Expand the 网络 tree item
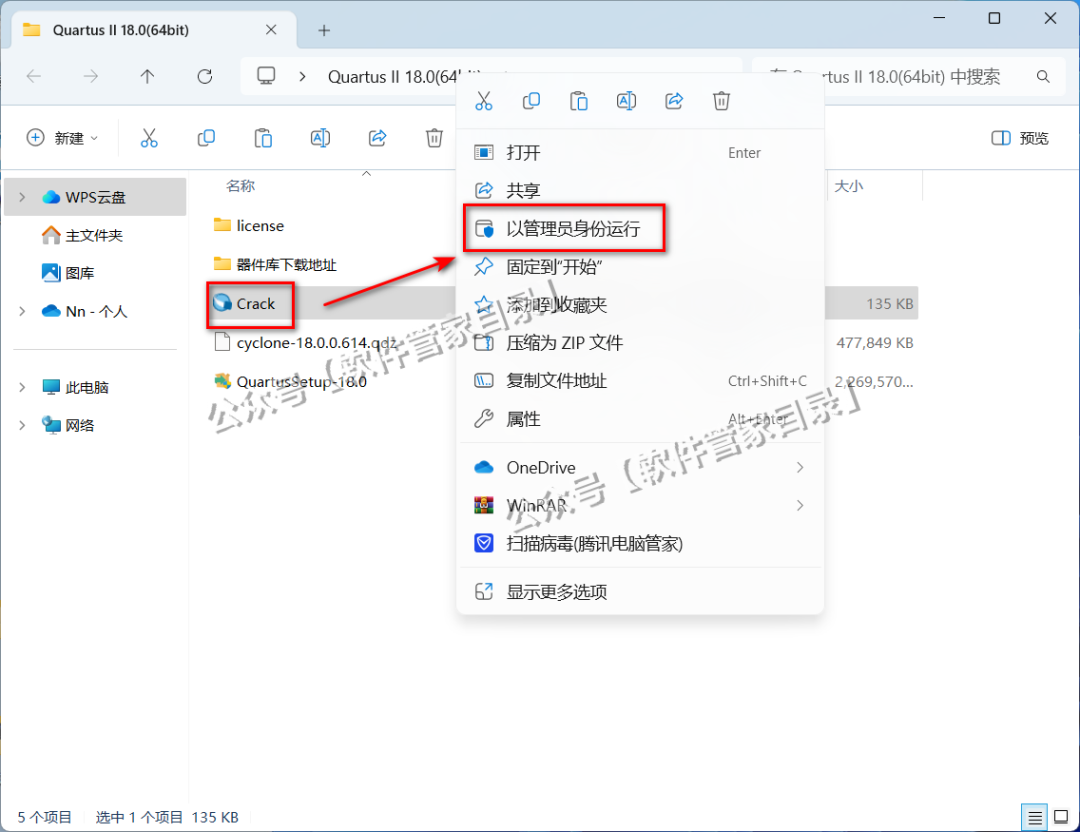1080x832 pixels. click(x=22, y=425)
